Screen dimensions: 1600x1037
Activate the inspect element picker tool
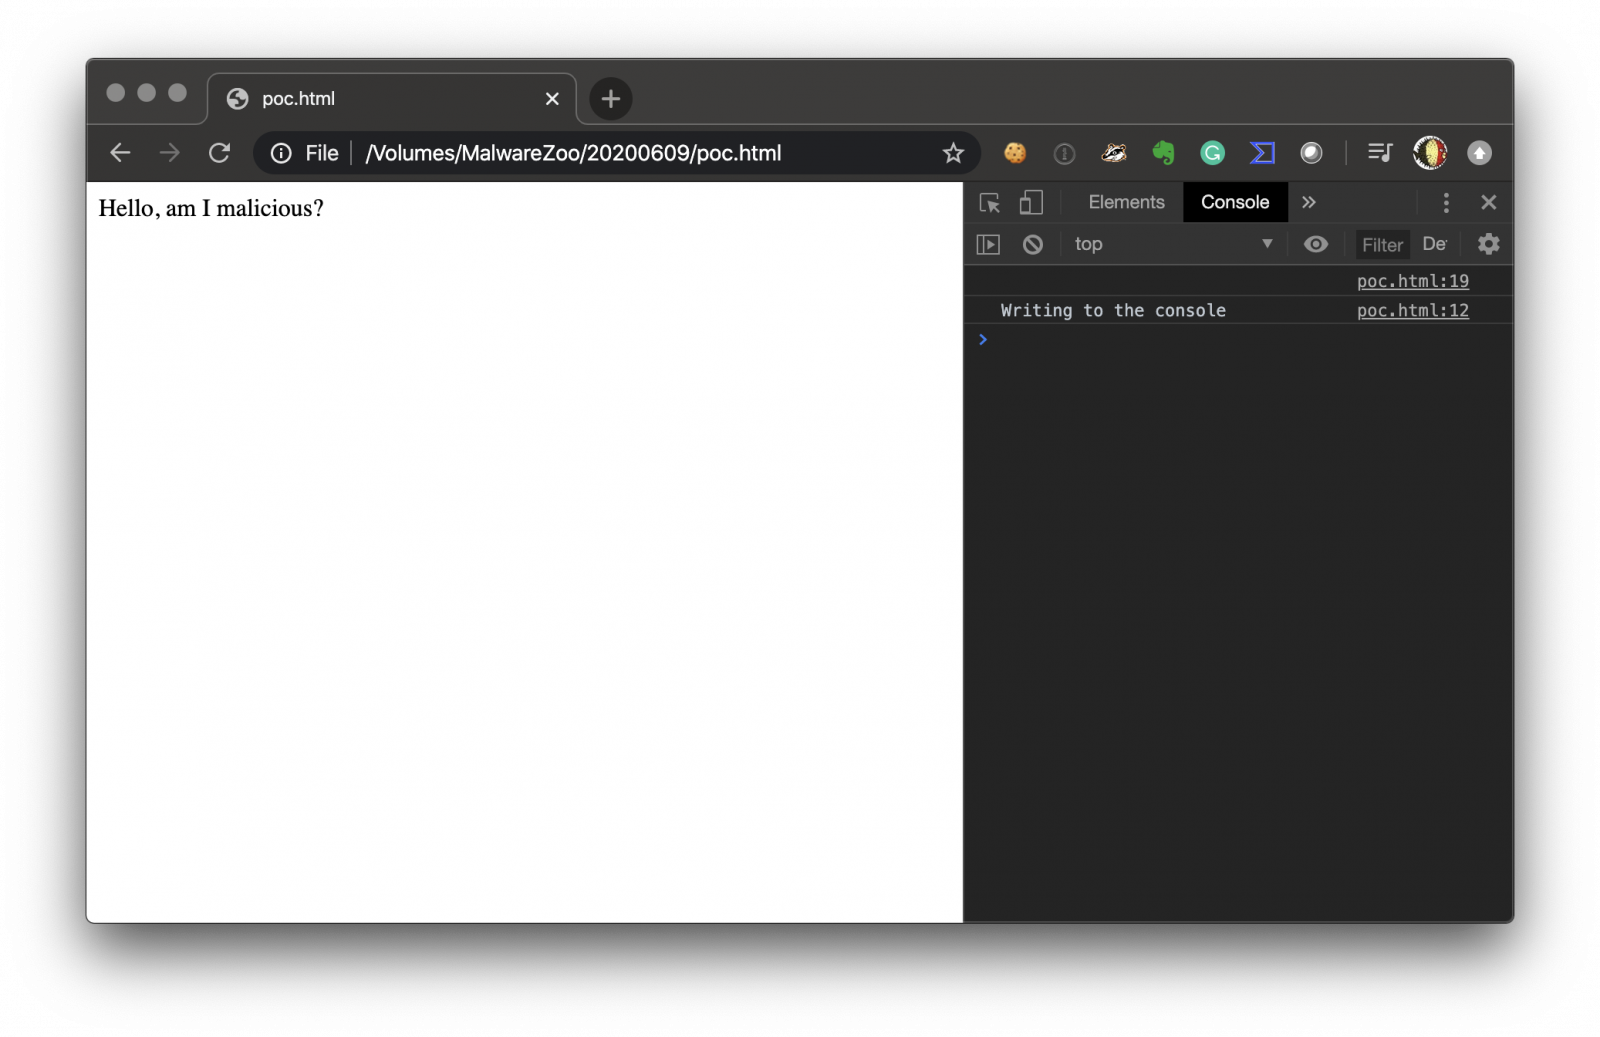coord(990,203)
